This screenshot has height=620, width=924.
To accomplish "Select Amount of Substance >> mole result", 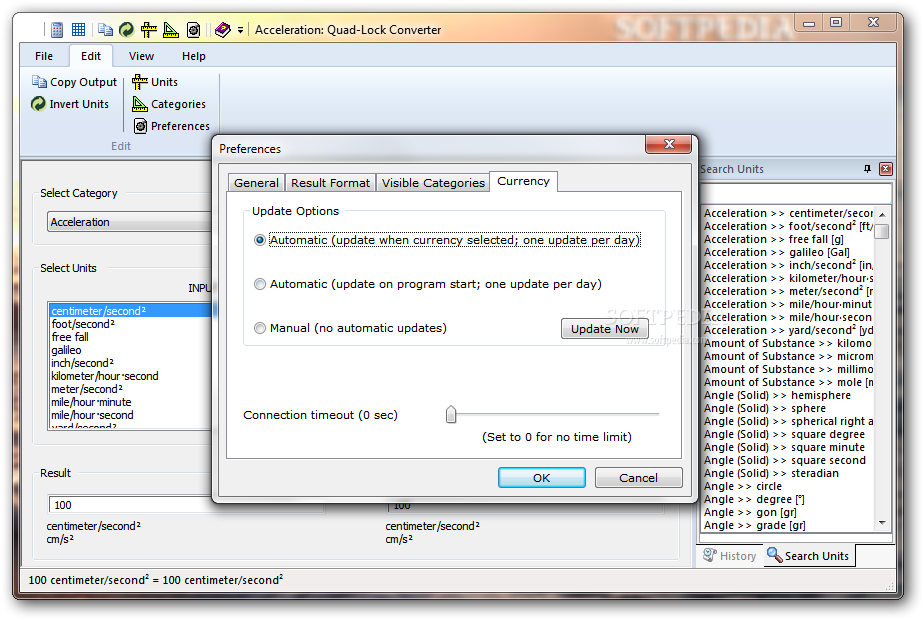I will point(788,382).
